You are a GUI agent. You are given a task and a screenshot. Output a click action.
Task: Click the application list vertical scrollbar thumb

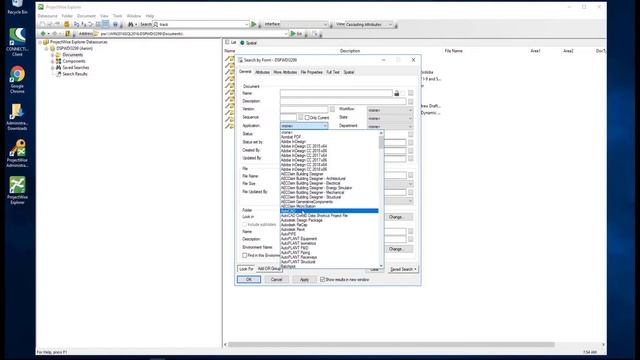click(x=381, y=142)
